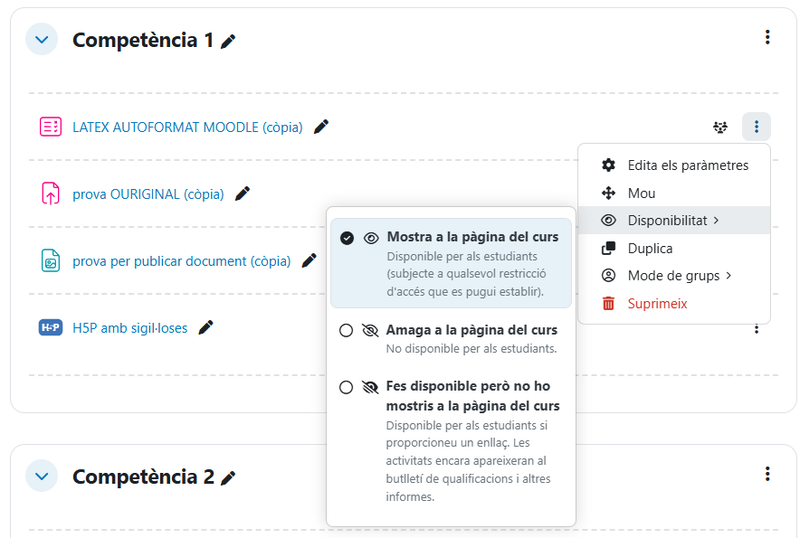Open the prova OURIGINAL (còpia) link
Screen dimensions: 800x538
click(148, 194)
